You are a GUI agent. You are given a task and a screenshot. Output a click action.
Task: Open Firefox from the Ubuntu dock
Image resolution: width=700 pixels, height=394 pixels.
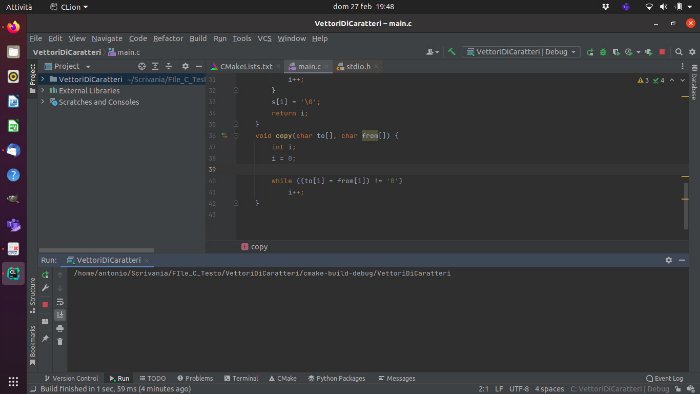pyautogui.click(x=13, y=27)
